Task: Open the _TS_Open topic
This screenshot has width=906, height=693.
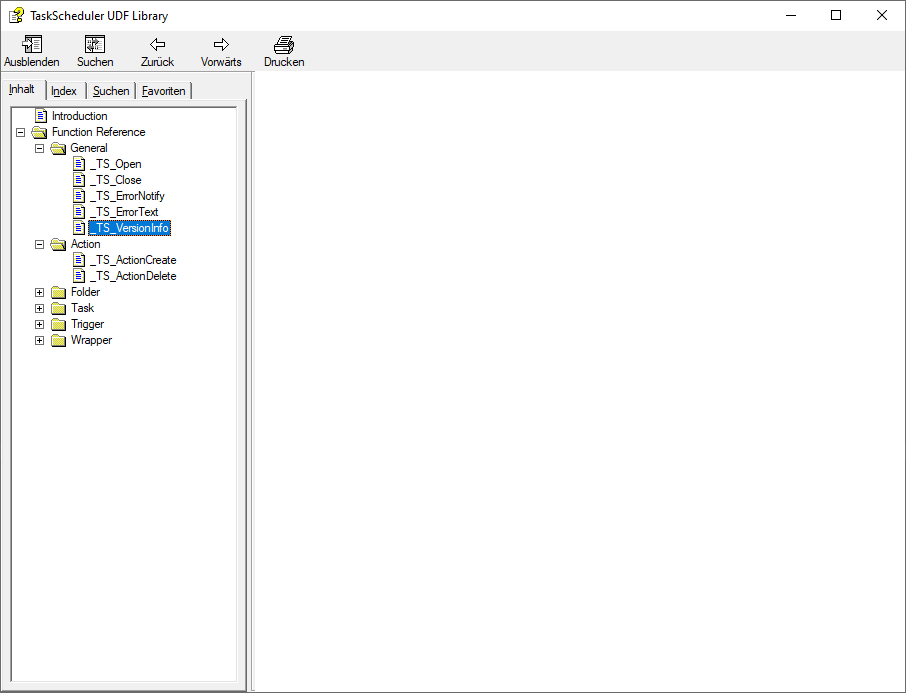Action: click(115, 164)
